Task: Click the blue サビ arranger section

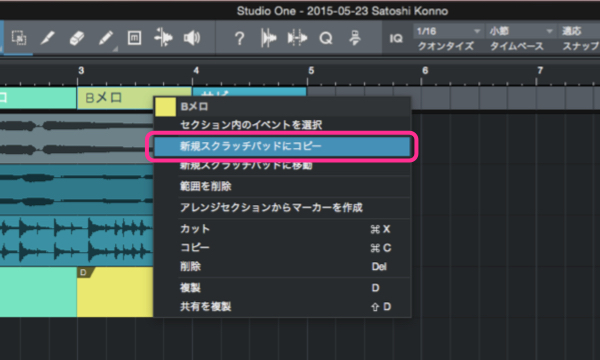Action: pyautogui.click(x=249, y=92)
